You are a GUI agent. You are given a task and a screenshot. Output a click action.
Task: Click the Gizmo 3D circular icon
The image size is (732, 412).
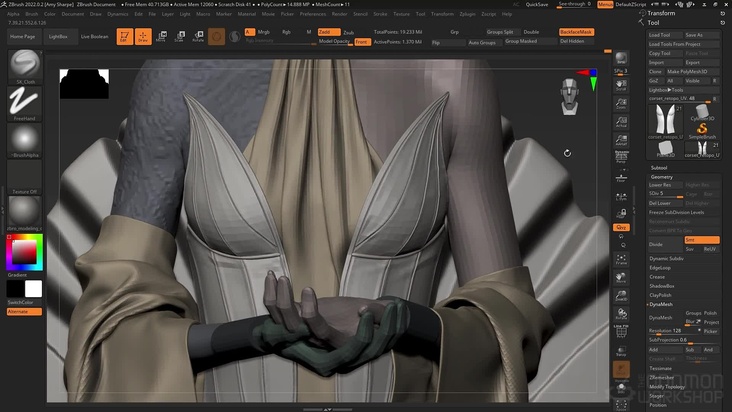pyautogui.click(x=216, y=36)
